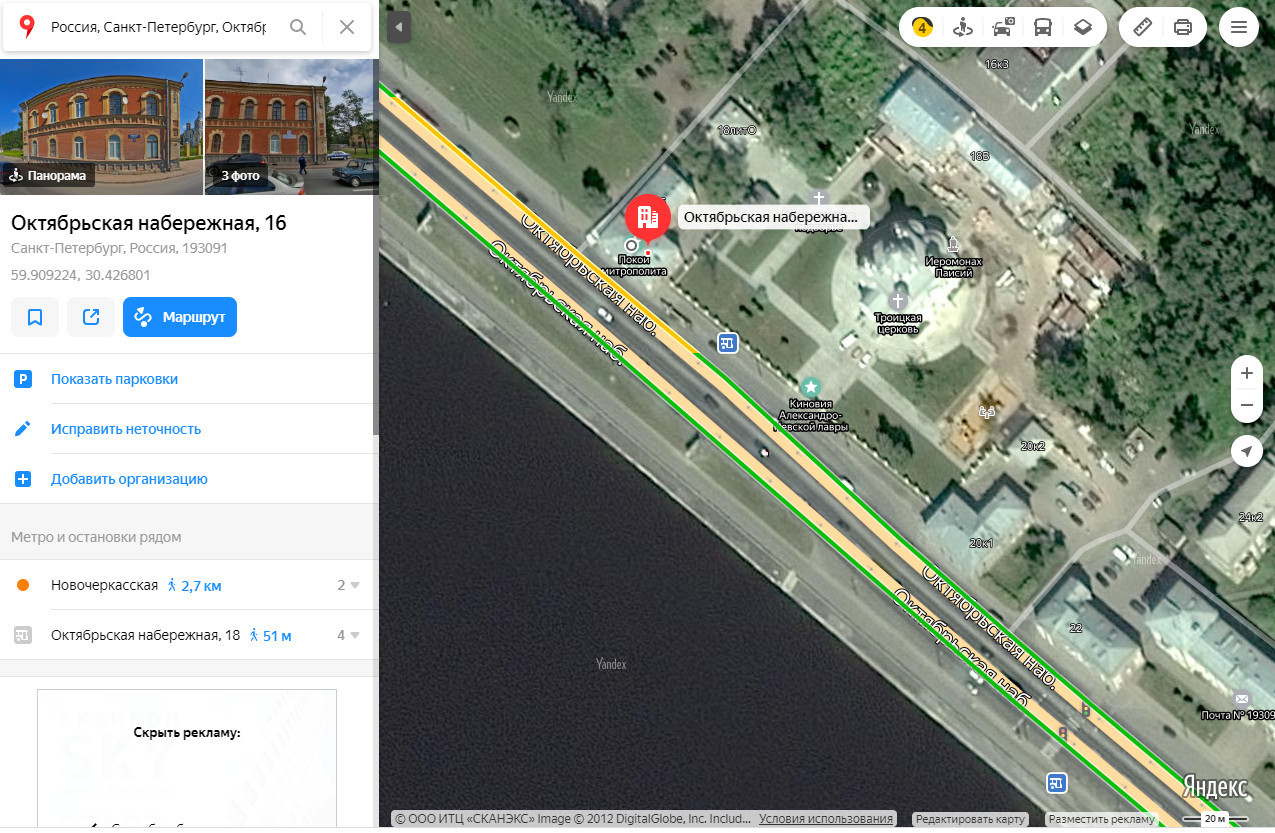1275x833 pixels.
Task: Click the orange metro line dot icon
Action: pyautogui.click(x=23, y=585)
